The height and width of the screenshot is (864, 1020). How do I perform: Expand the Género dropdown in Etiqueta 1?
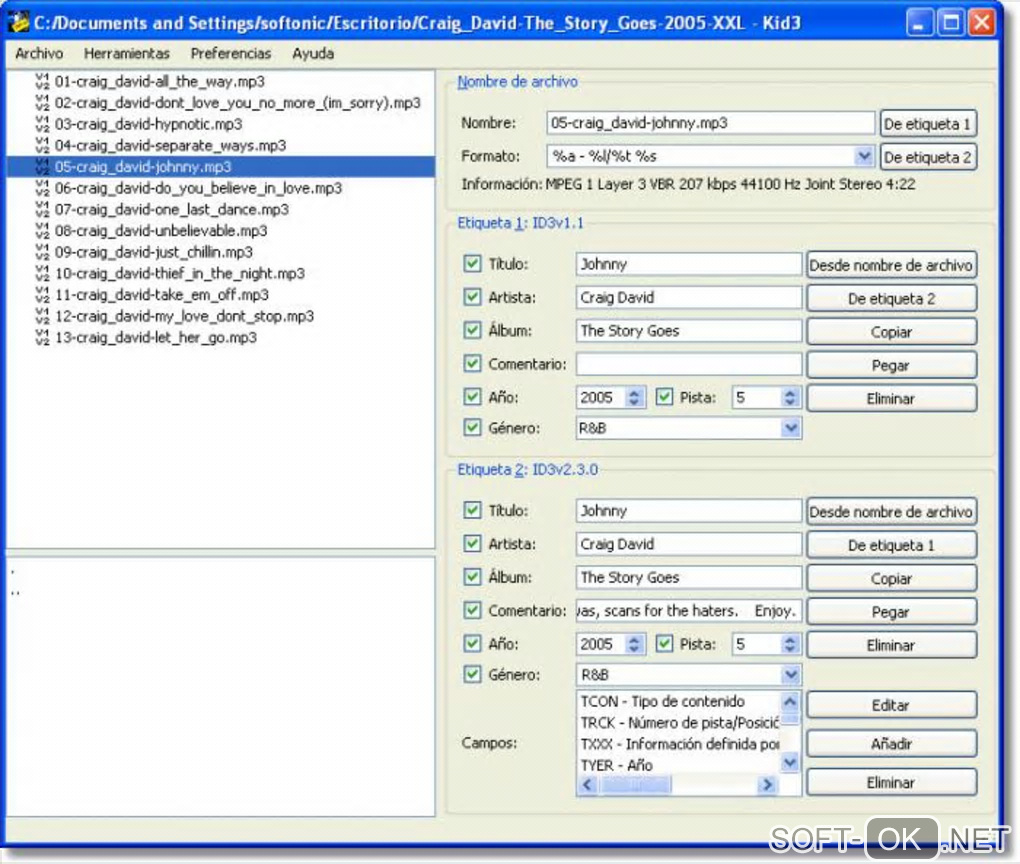pyautogui.click(x=790, y=429)
